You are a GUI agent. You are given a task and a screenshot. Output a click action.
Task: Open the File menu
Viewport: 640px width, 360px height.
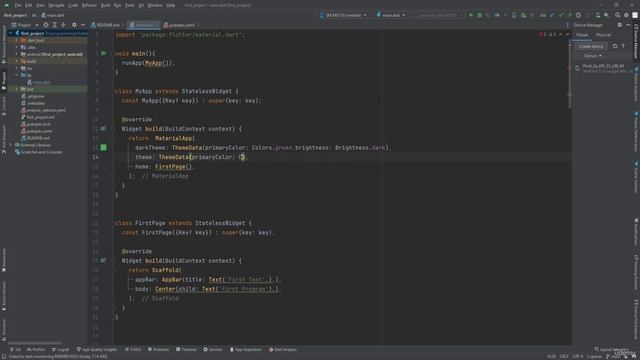[18, 5]
